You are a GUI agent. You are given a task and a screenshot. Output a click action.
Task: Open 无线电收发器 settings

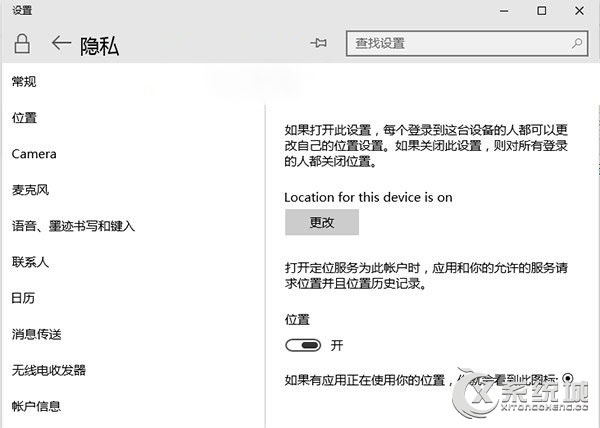[49, 370]
